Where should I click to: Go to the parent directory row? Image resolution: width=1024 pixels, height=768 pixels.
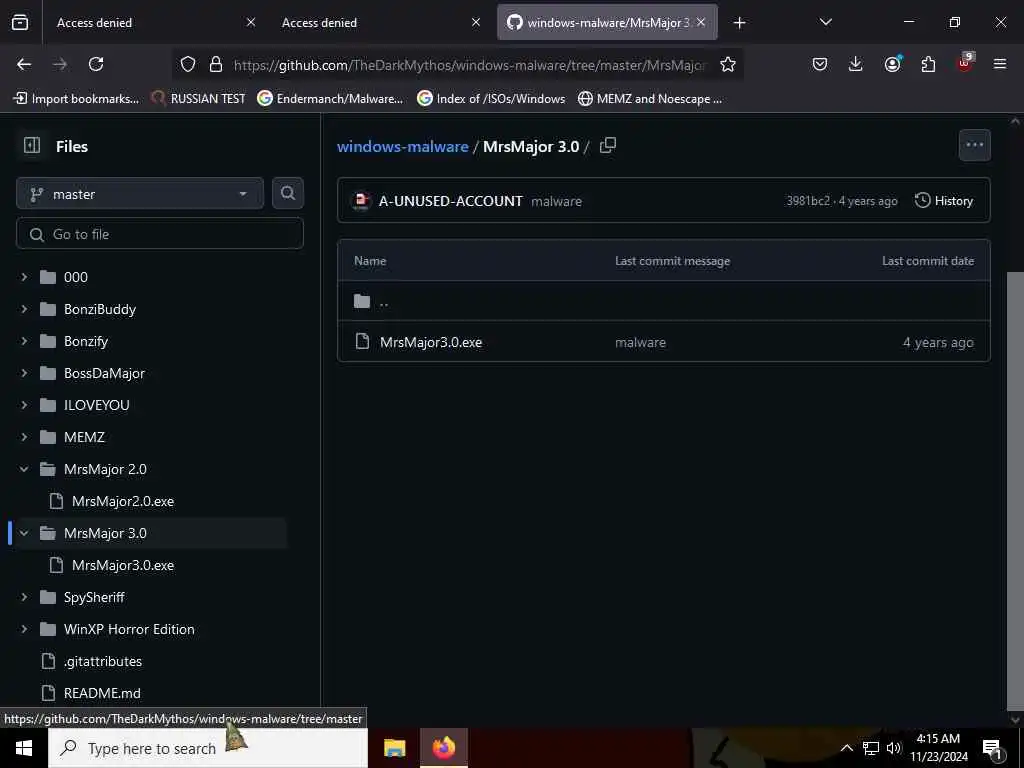(x=664, y=301)
